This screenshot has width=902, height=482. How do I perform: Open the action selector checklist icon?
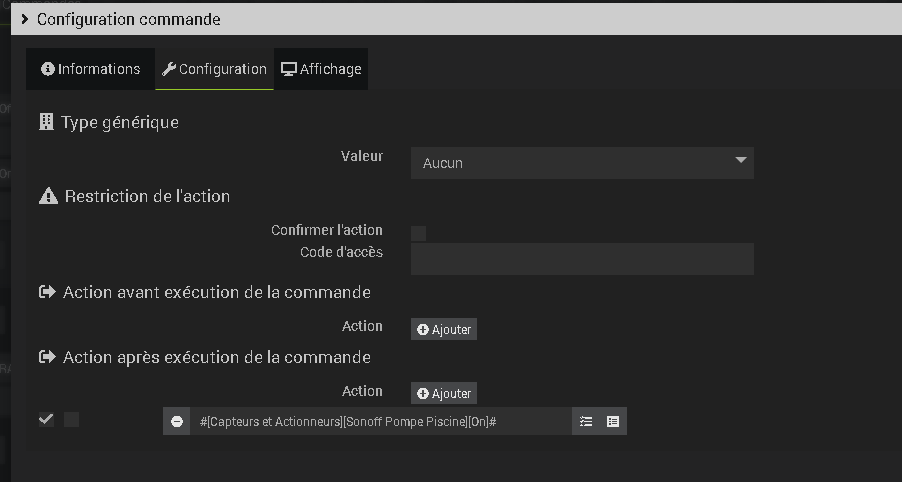pyautogui.click(x=586, y=422)
